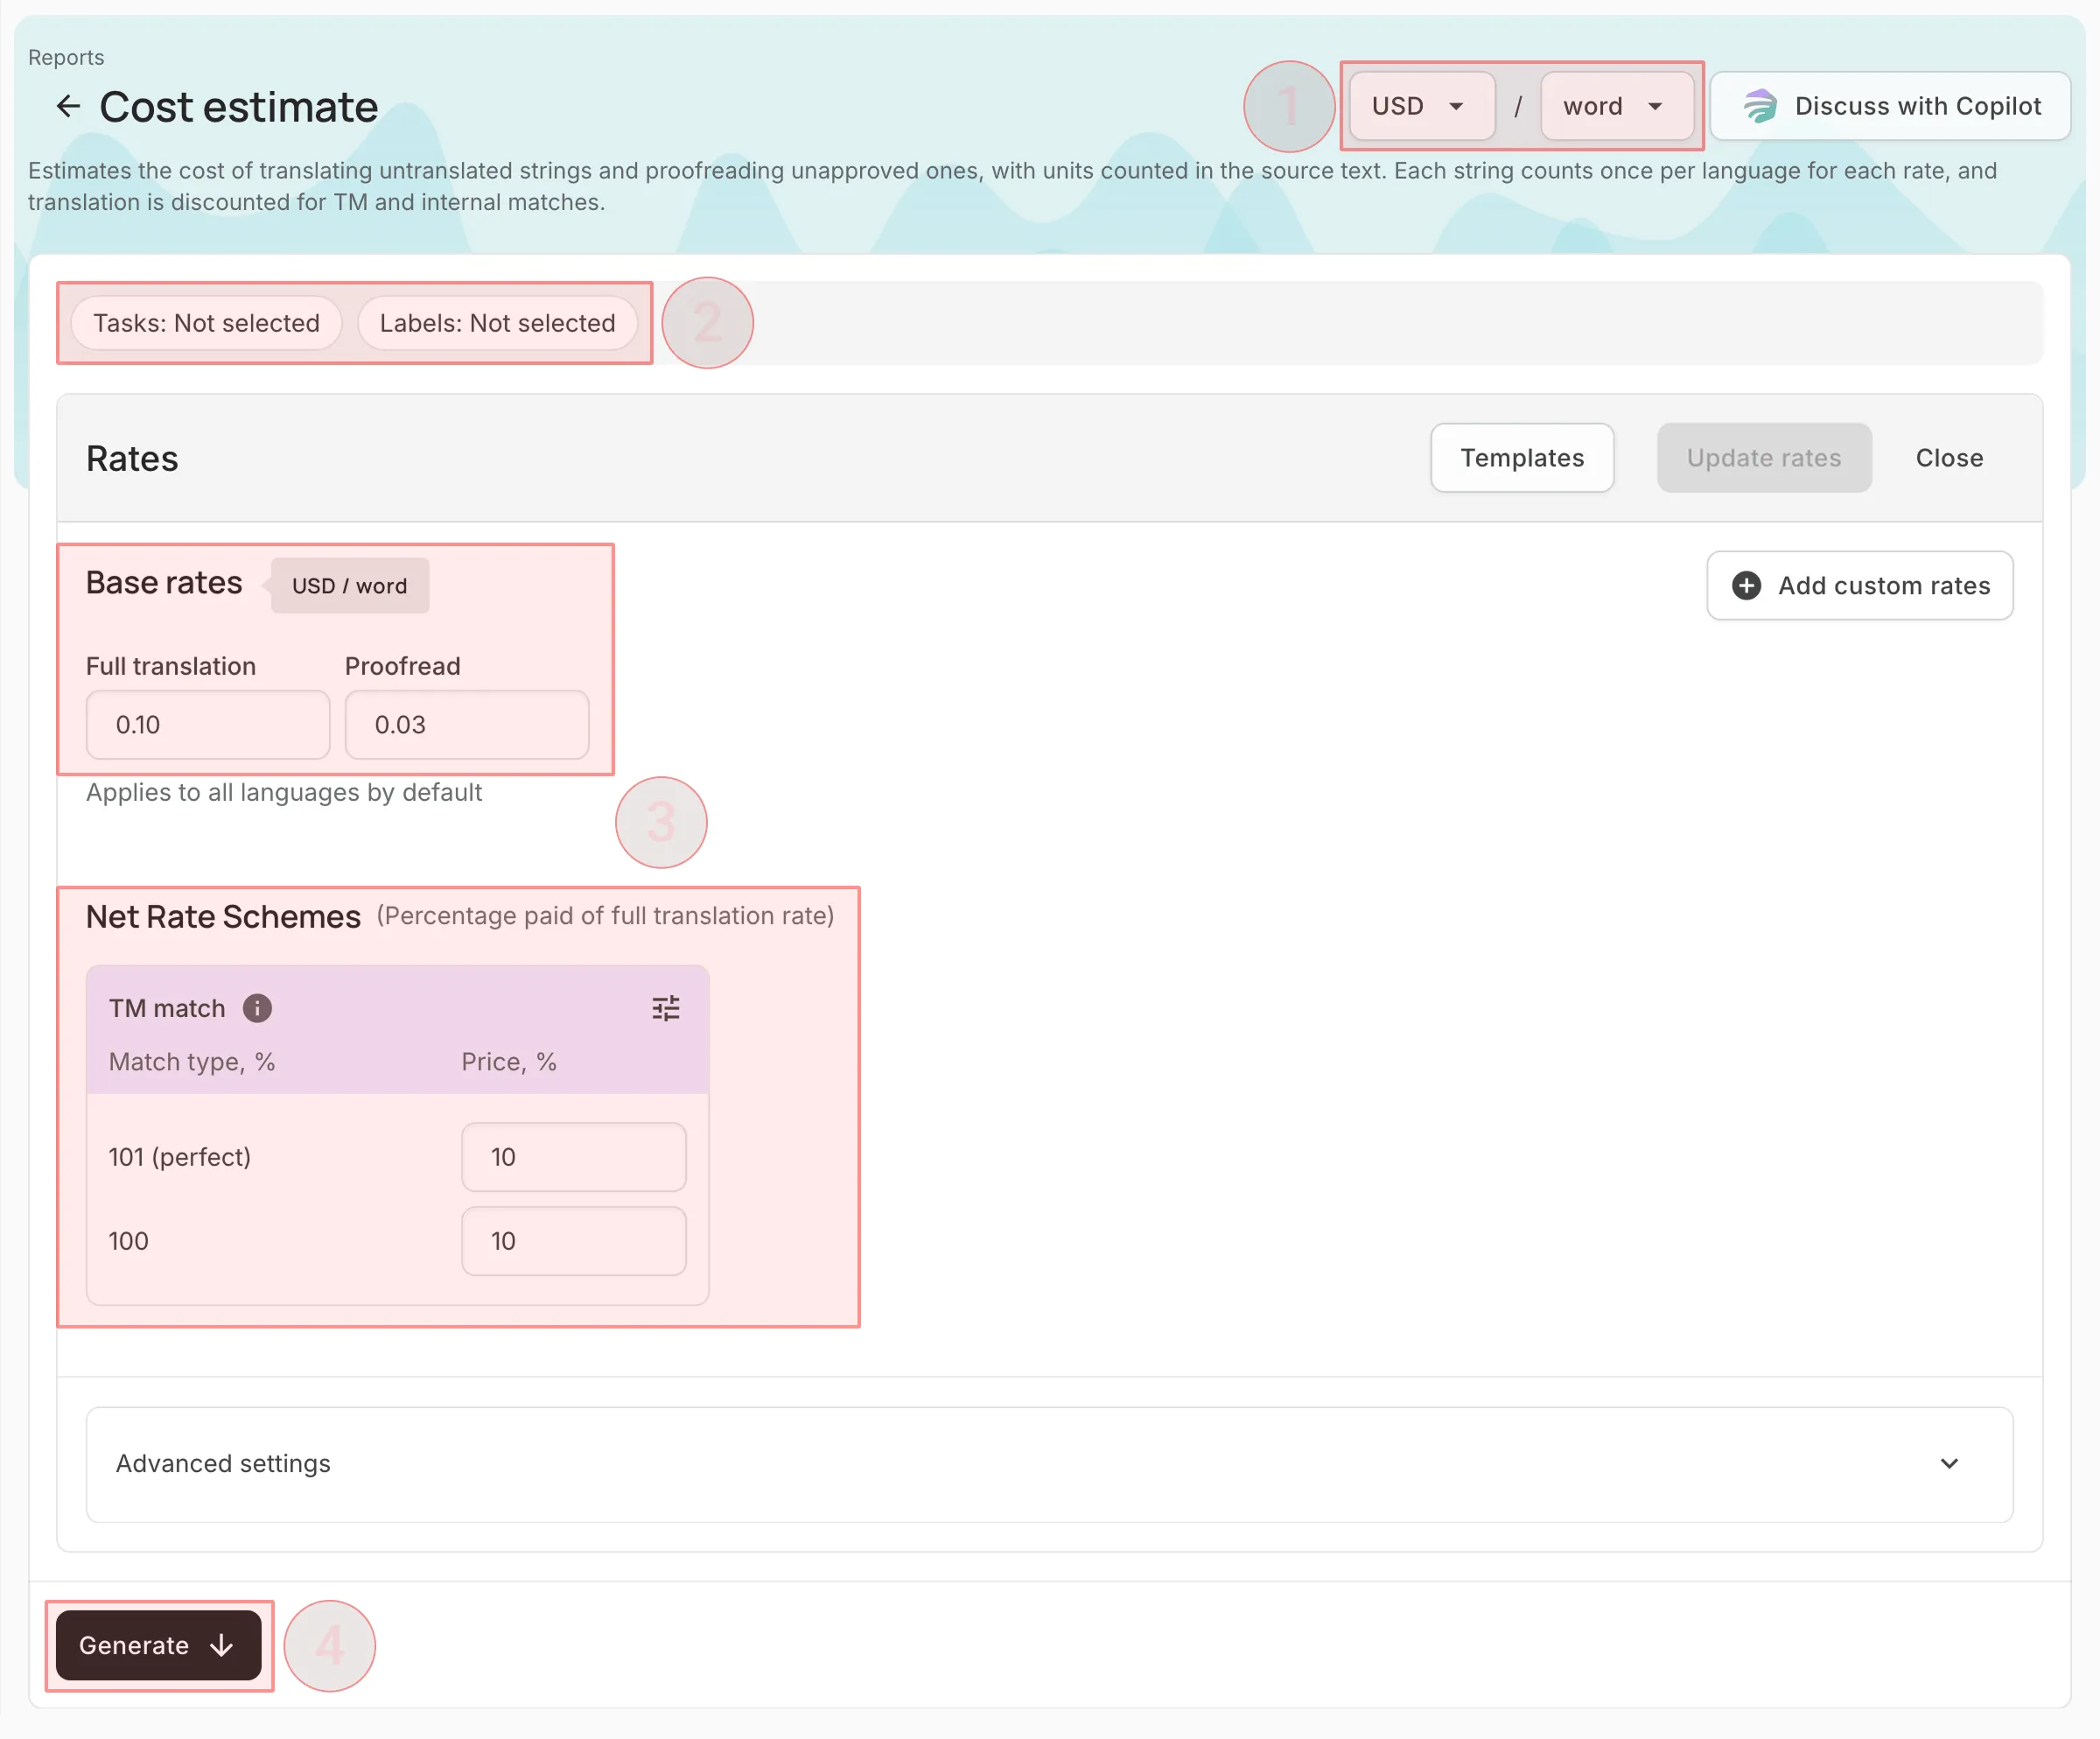Open rate Templates
The image size is (2100, 1739).
(x=1522, y=458)
